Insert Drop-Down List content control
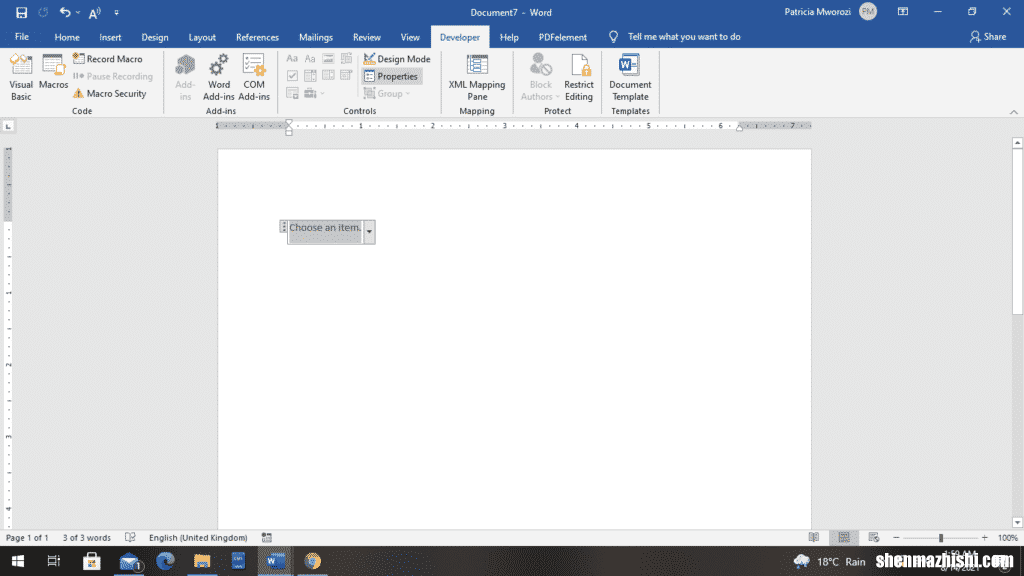 tap(328, 76)
